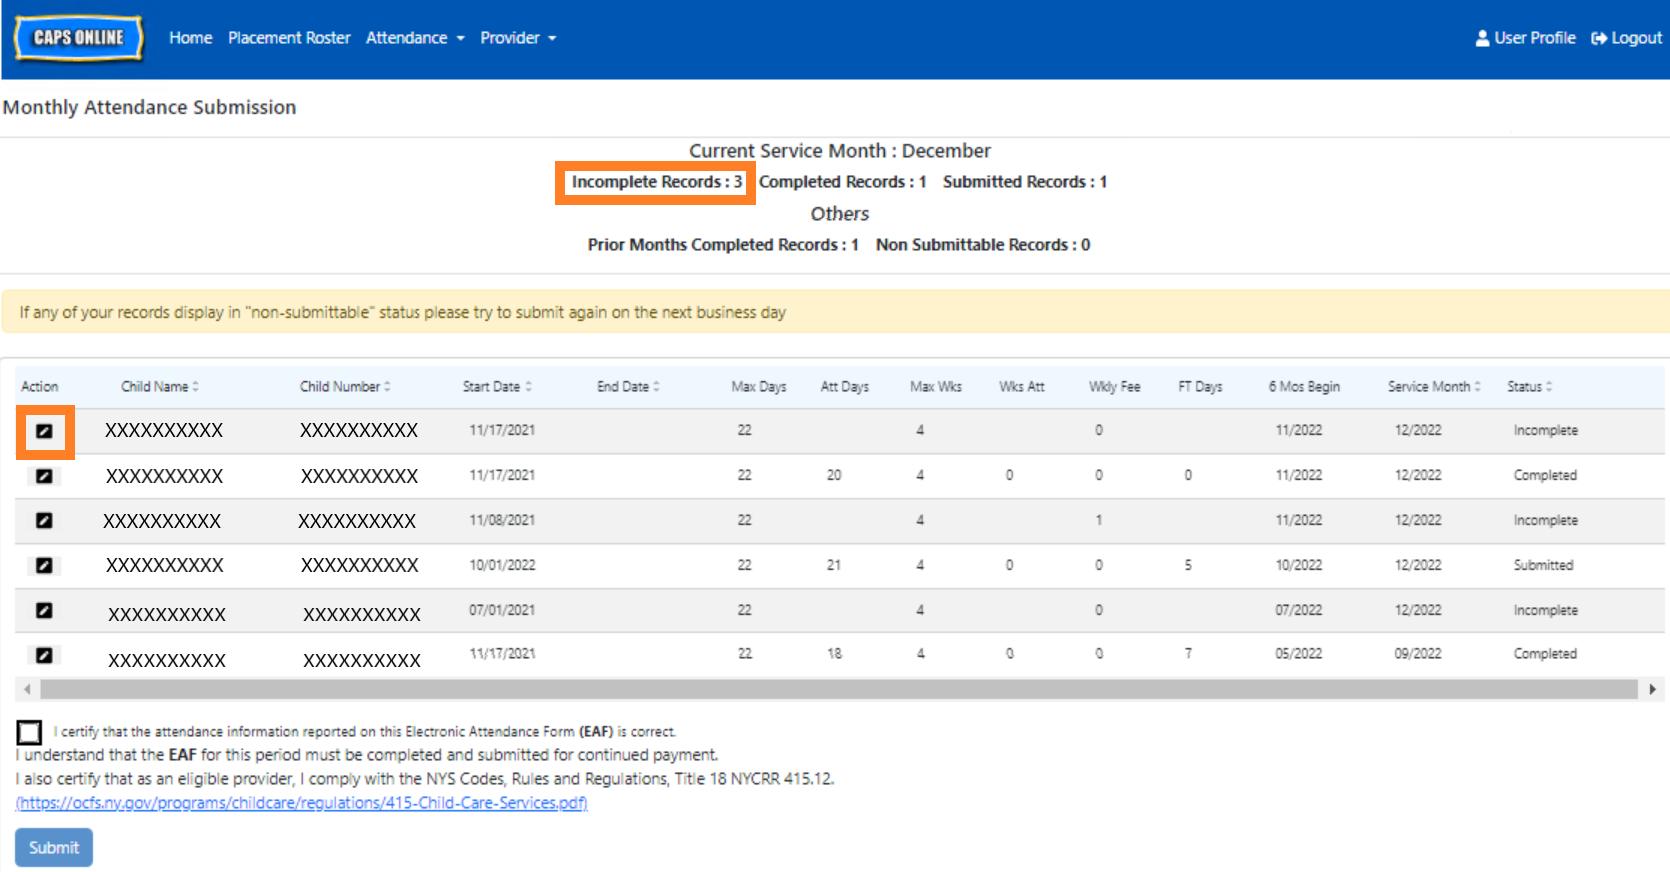Sort table by Start Date column
The width and height of the screenshot is (1670, 872).
tap(497, 387)
